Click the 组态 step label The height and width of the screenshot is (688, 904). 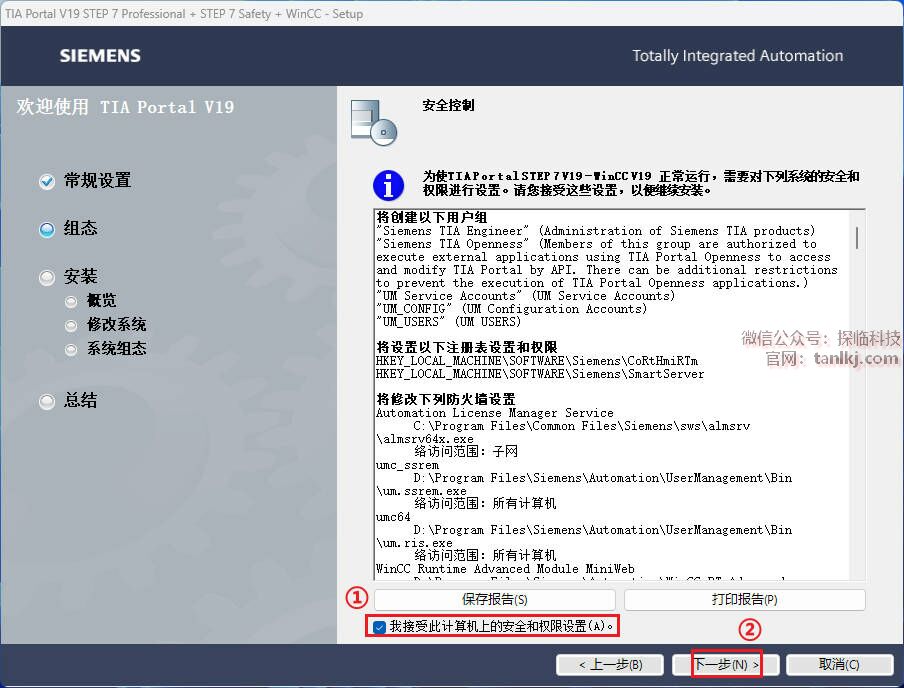coord(81,228)
